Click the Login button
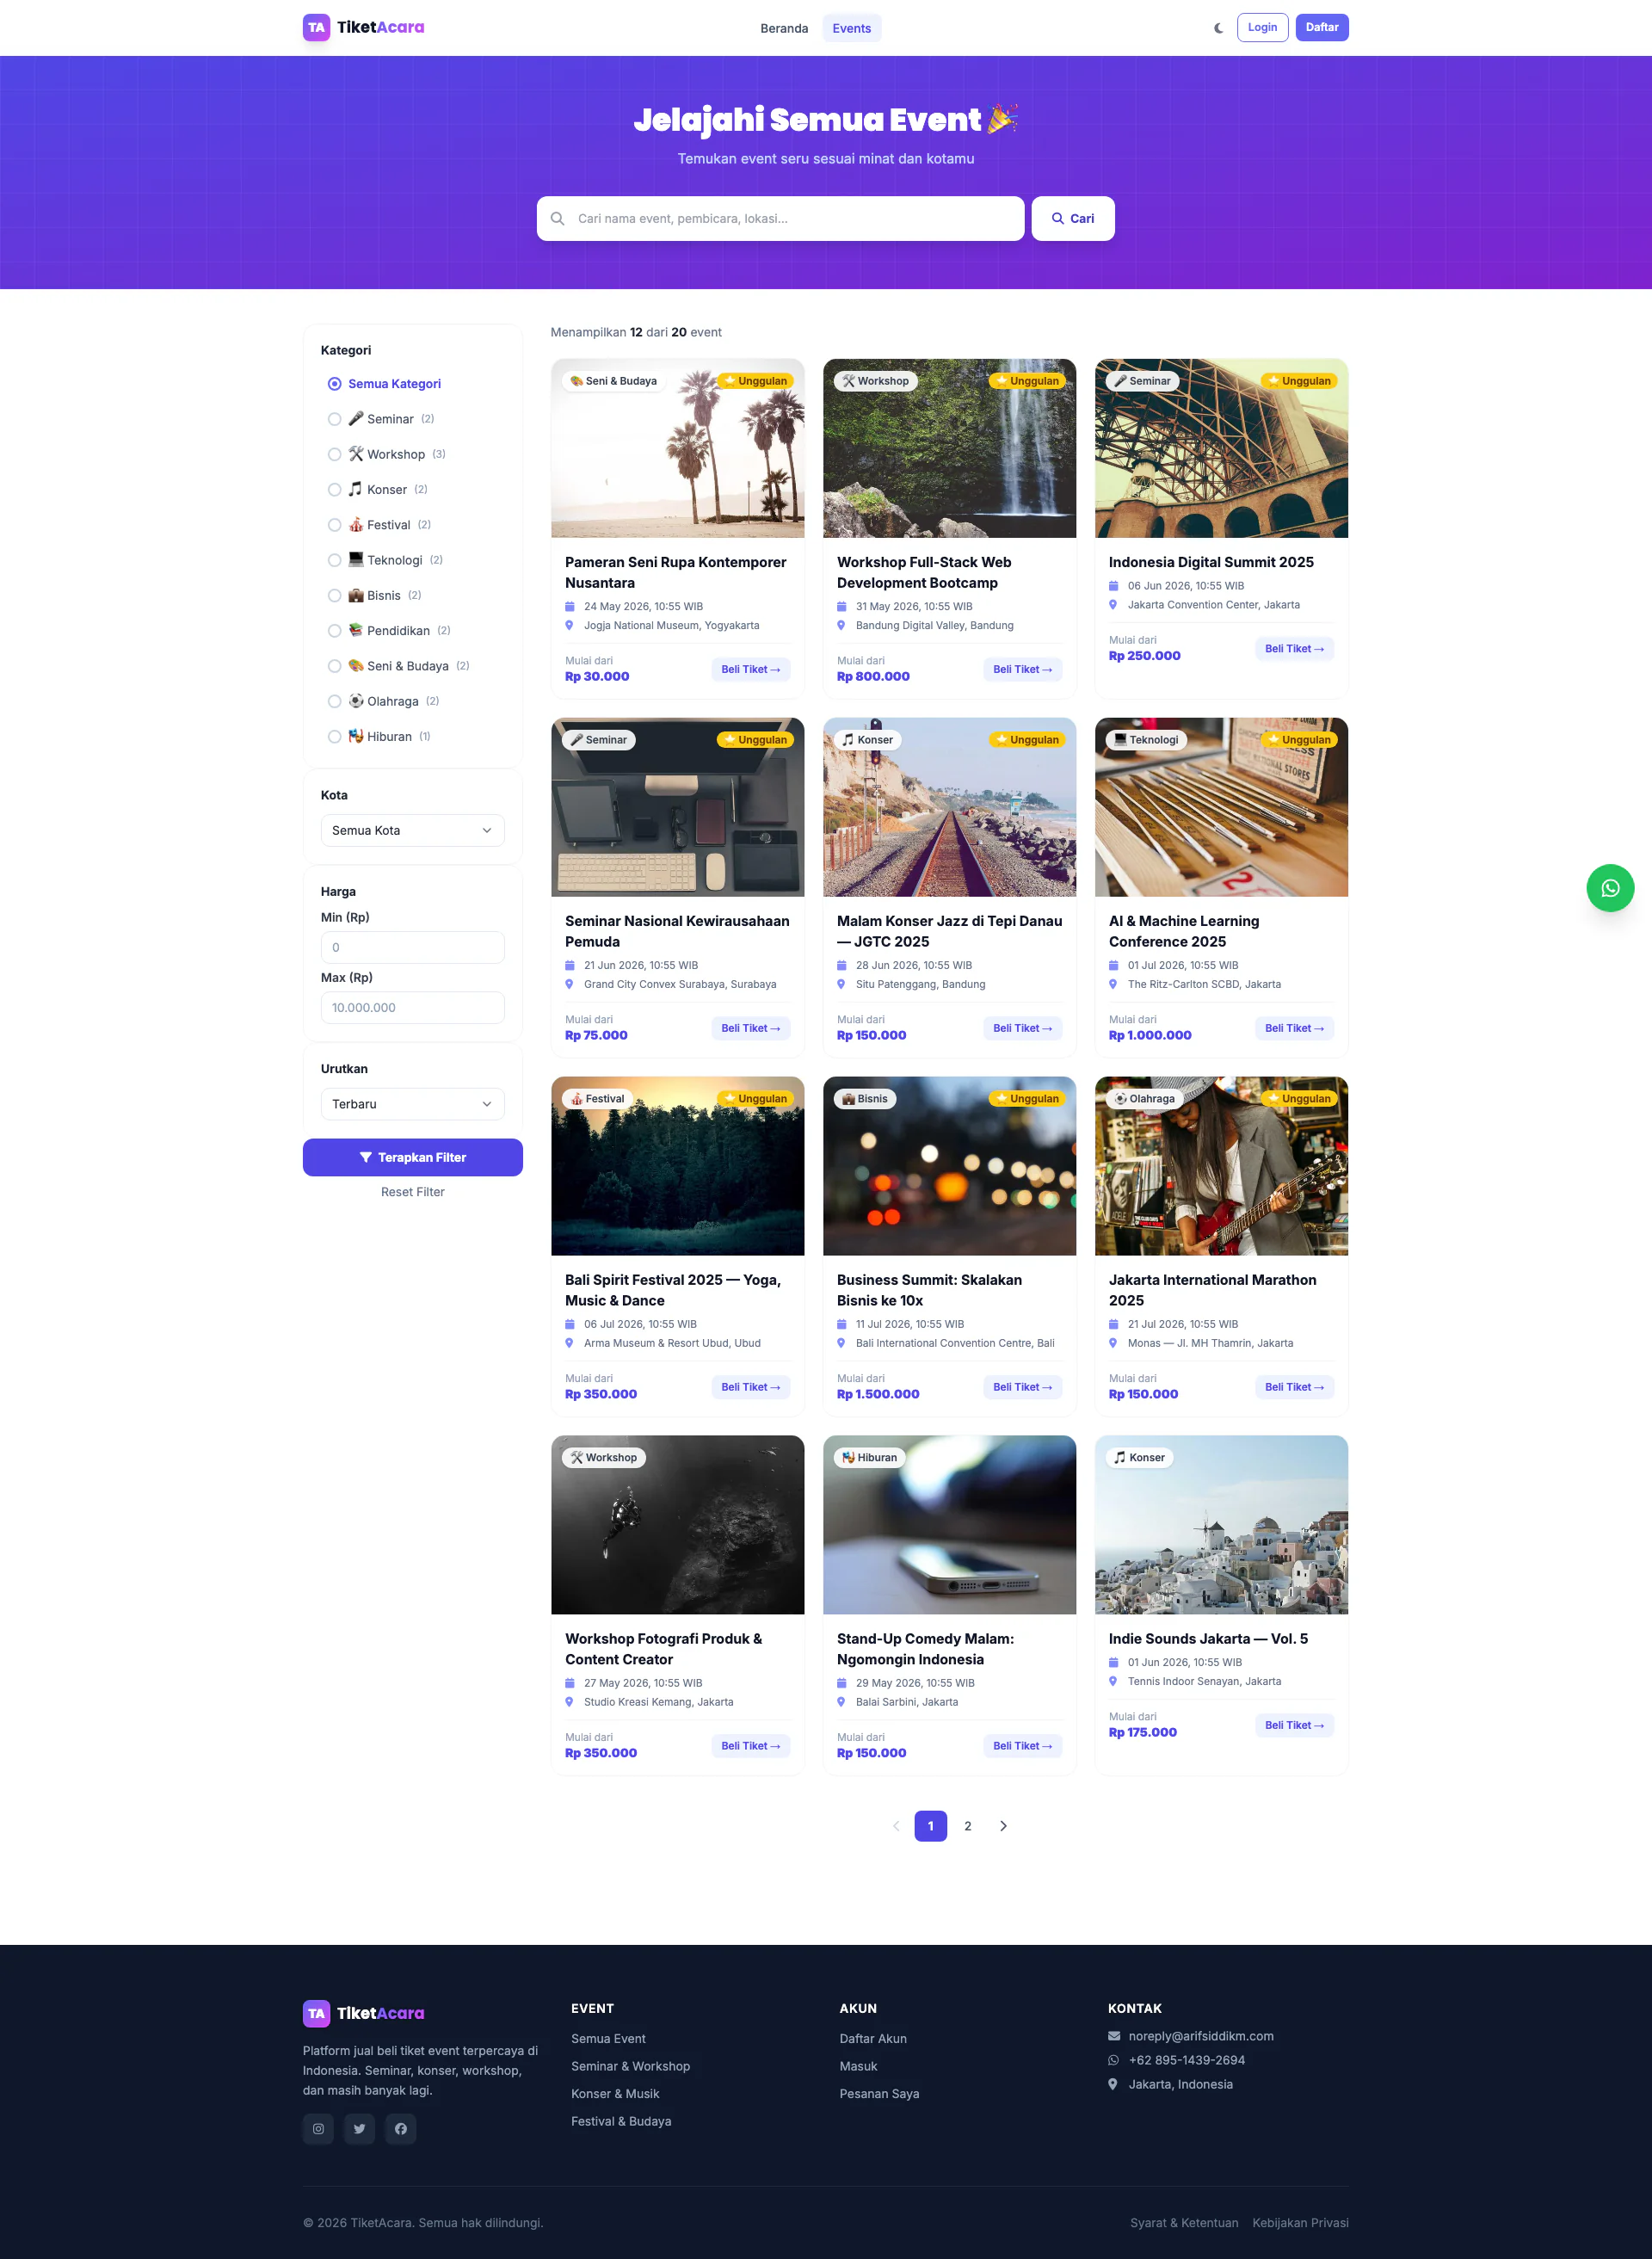Screen dimensions: 1652x2259 click(1262, 27)
